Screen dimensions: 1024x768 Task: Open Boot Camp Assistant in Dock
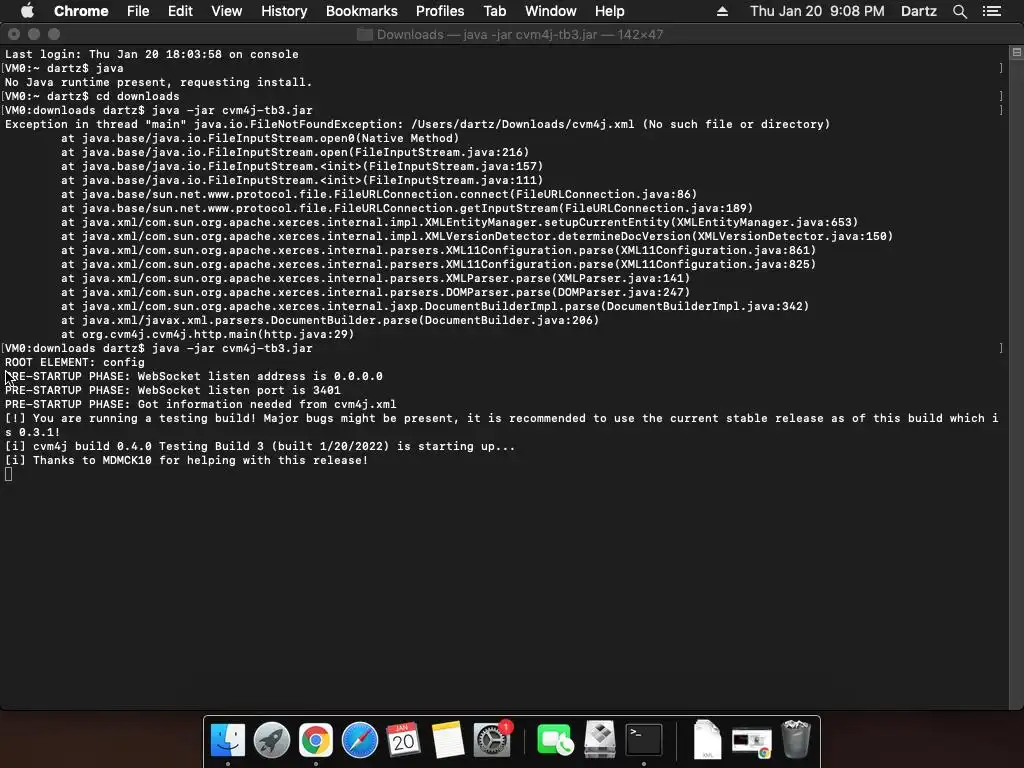coord(599,740)
